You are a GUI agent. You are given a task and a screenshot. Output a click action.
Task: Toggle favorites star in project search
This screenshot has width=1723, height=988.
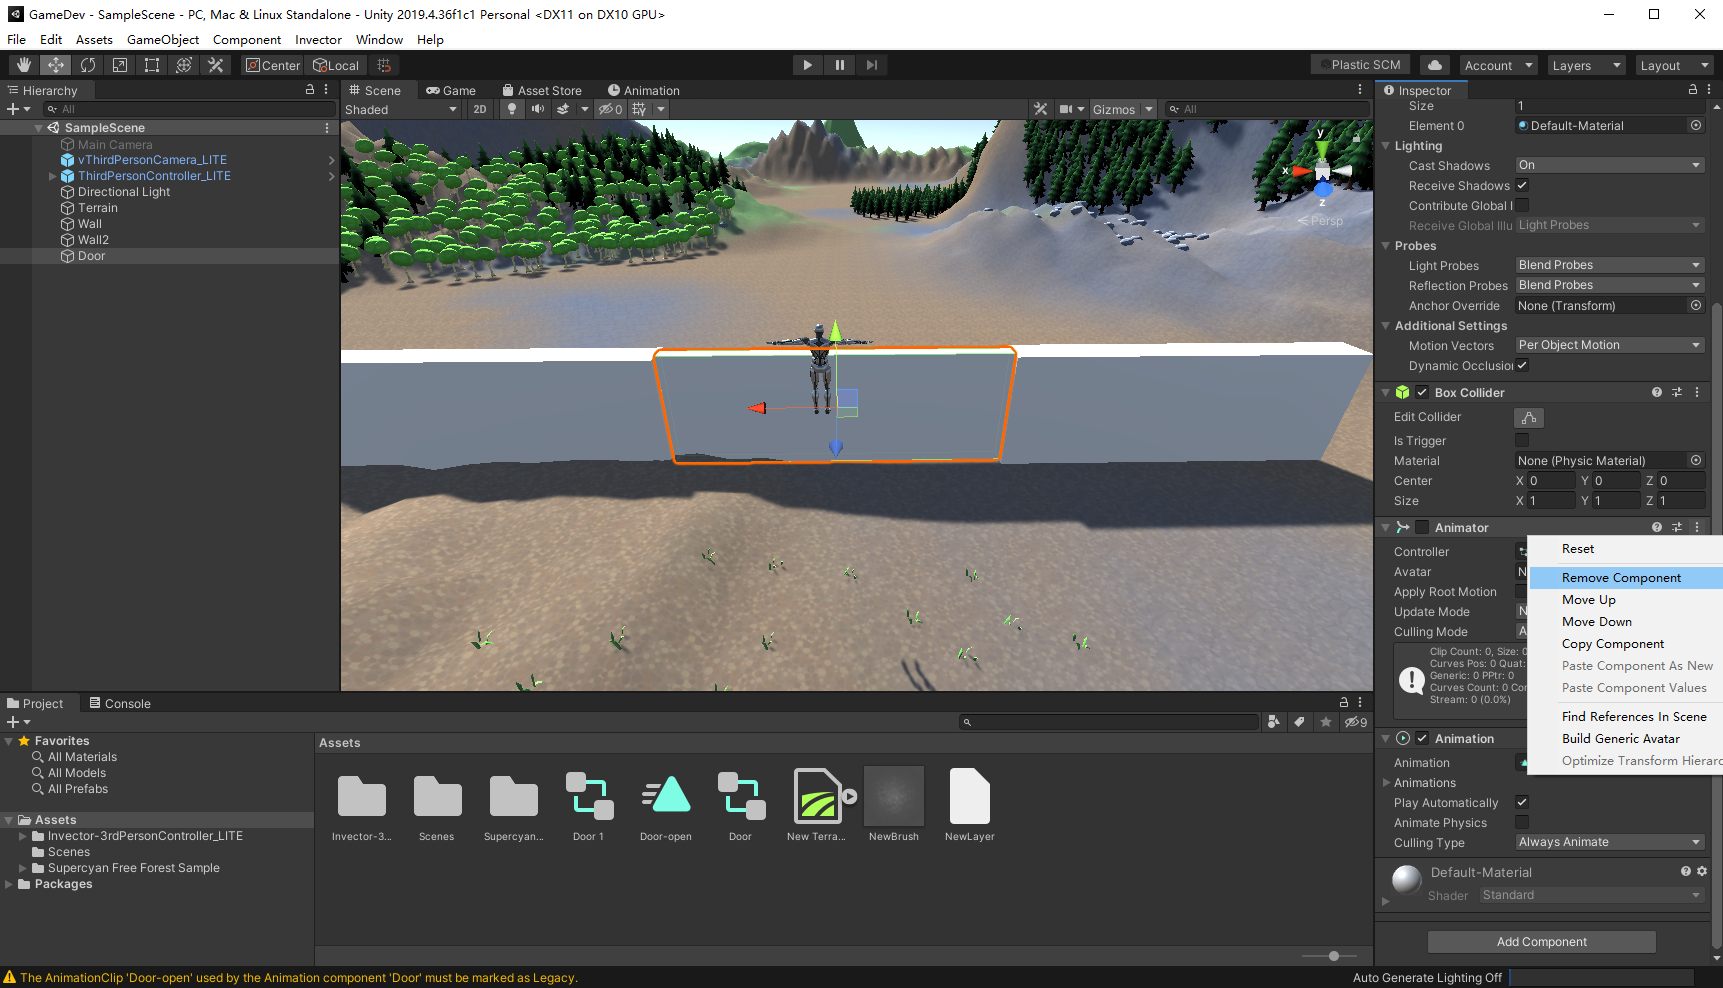click(1326, 721)
